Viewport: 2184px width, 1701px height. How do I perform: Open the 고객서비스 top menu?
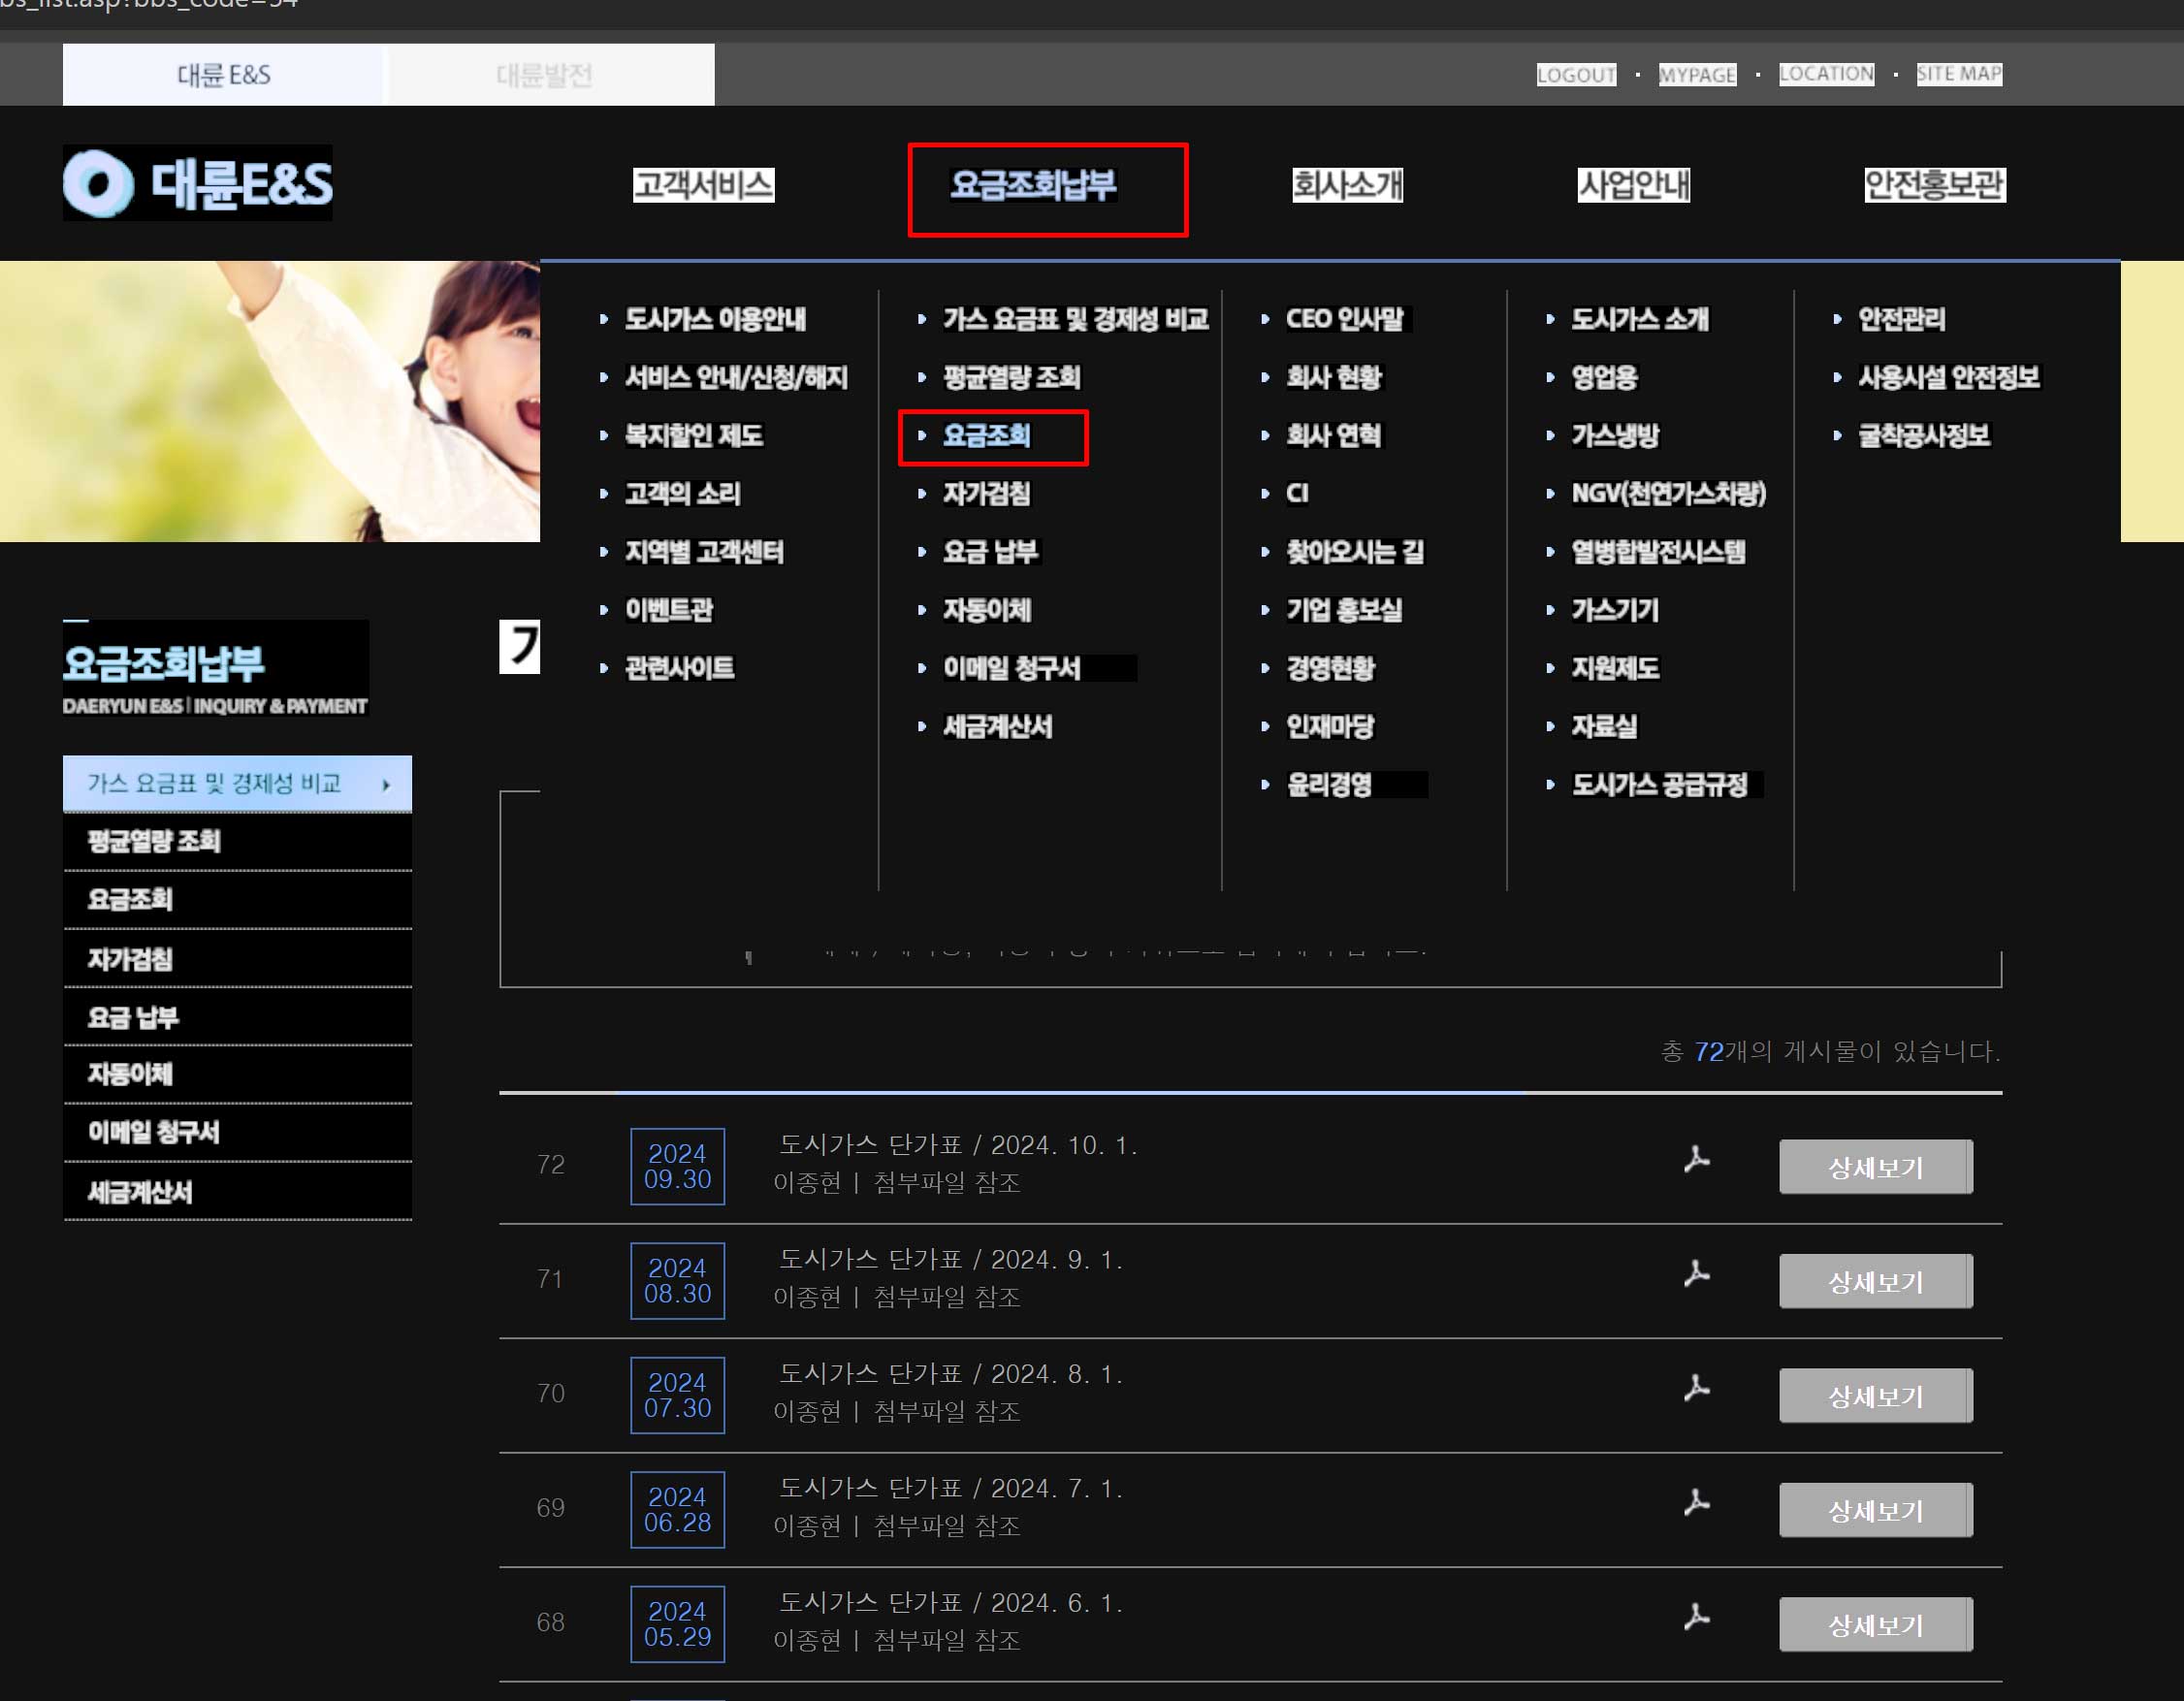click(x=703, y=185)
